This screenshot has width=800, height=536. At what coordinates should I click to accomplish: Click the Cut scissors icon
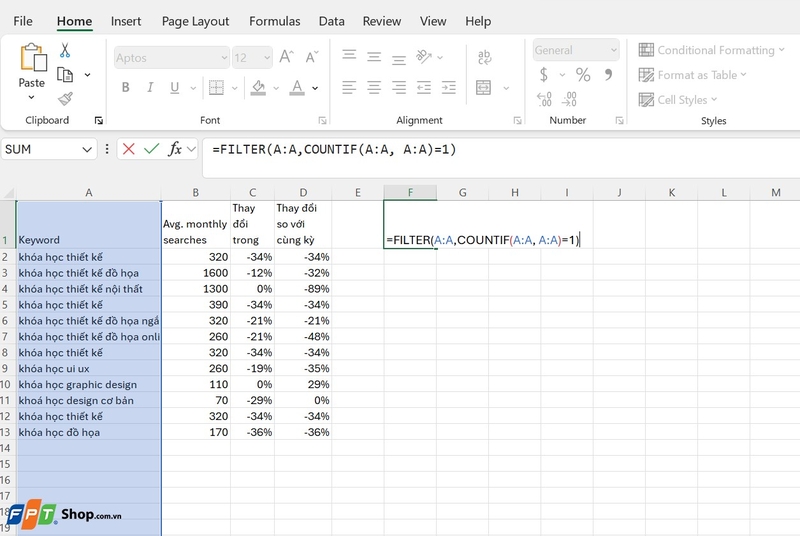pos(65,50)
